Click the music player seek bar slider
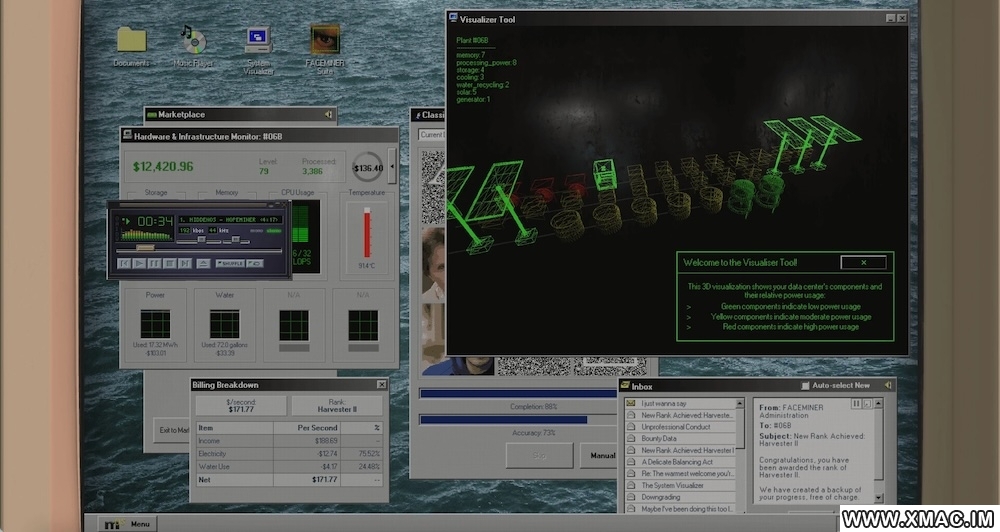Viewport: 1000px width, 532px height. click(146, 247)
